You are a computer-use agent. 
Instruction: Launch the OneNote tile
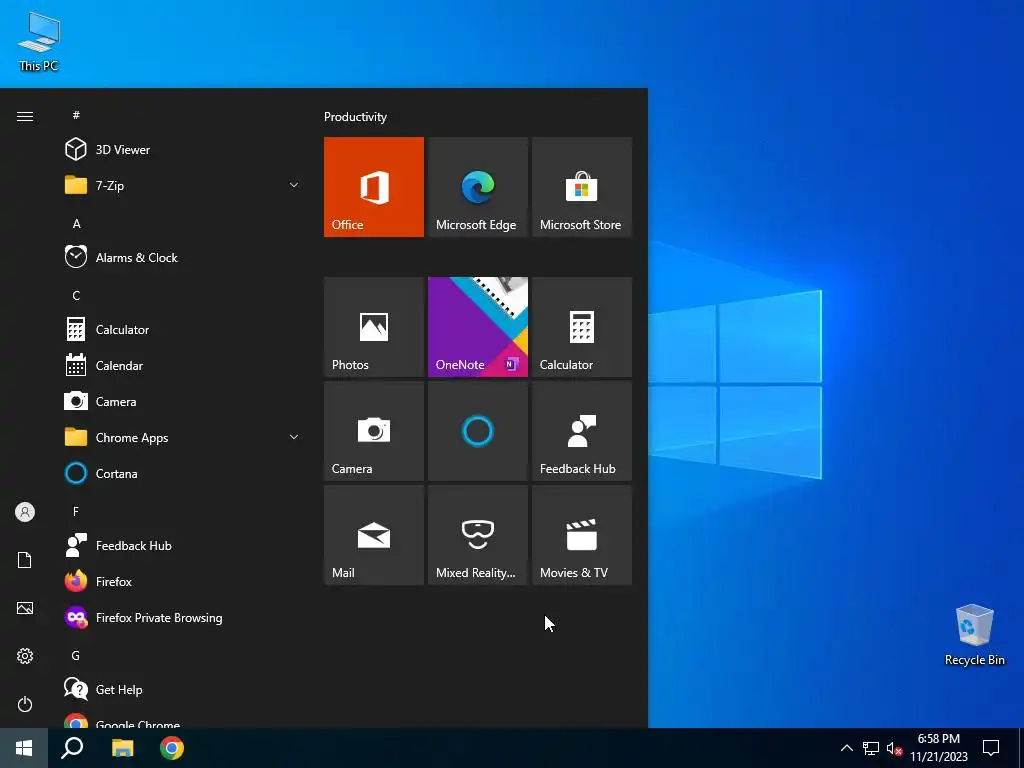click(x=477, y=327)
